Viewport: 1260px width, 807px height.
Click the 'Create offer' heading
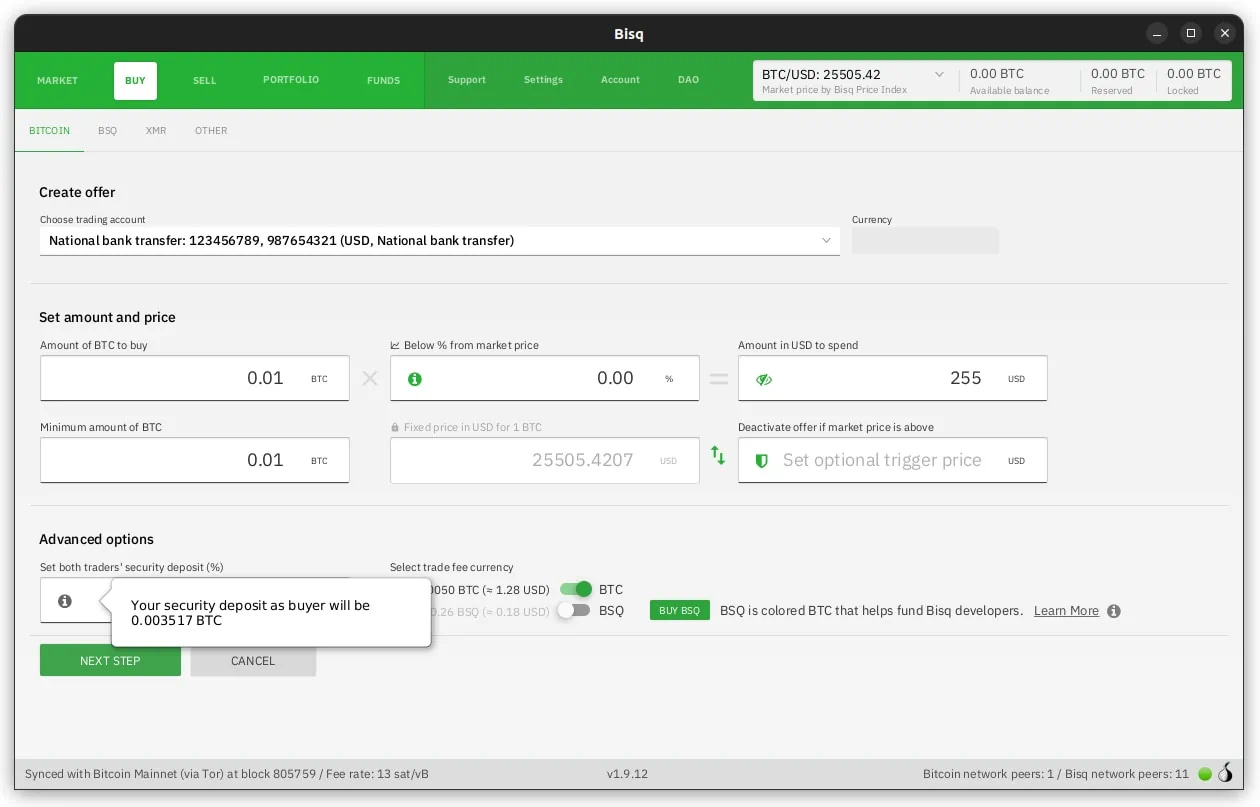[77, 192]
